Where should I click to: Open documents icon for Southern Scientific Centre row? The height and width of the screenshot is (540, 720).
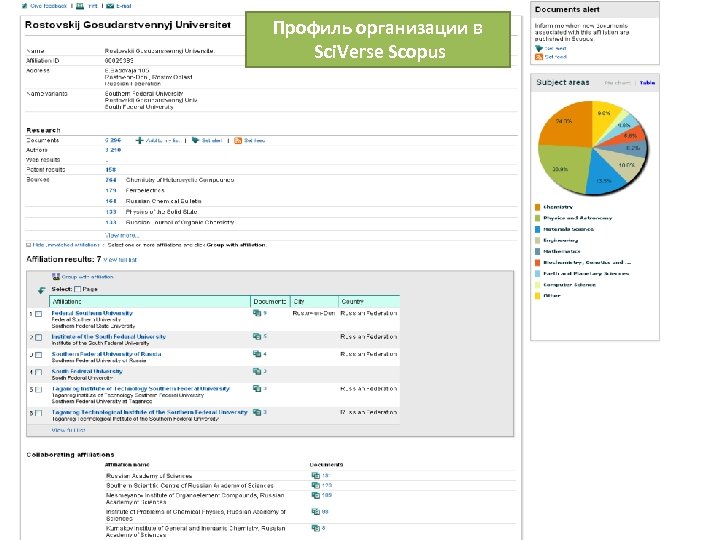[315, 485]
